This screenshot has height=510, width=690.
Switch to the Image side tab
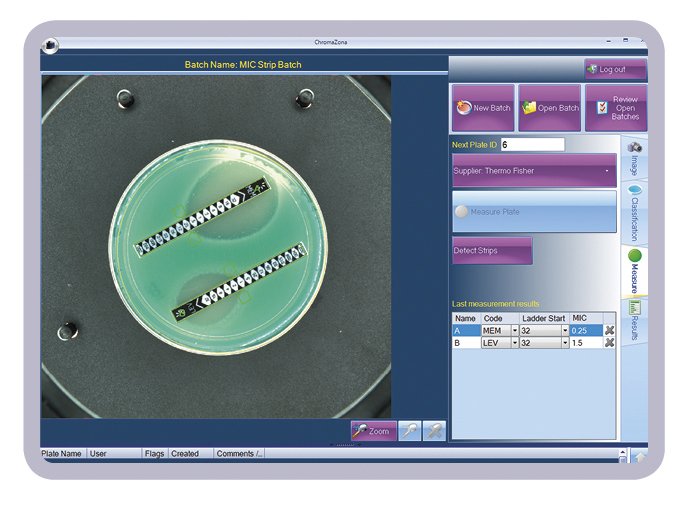point(634,158)
